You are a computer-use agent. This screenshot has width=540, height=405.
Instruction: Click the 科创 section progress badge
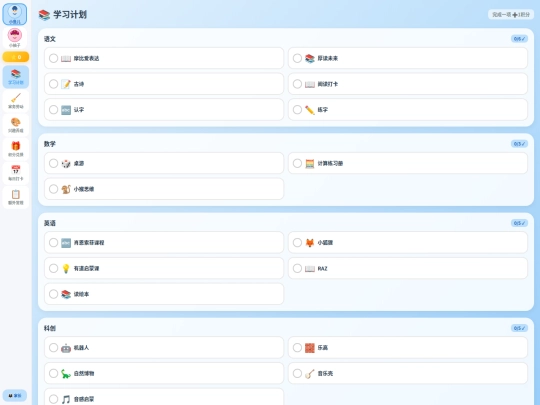(x=519, y=328)
